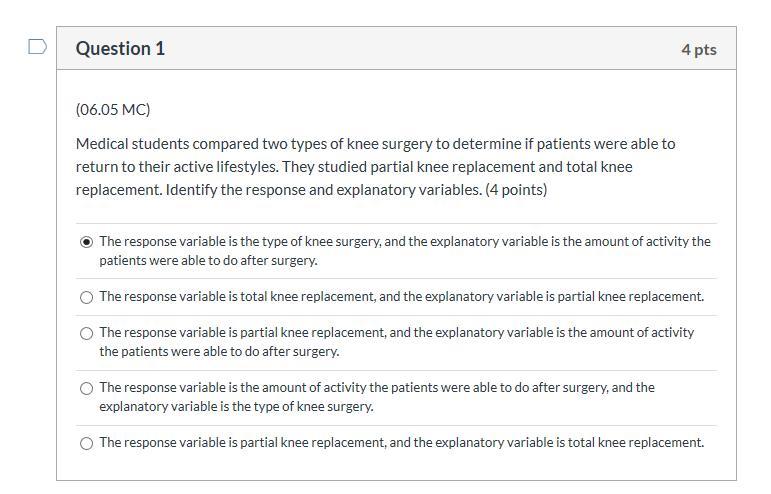Click the 'Question 1' heading
771x494 pixels.
point(120,48)
